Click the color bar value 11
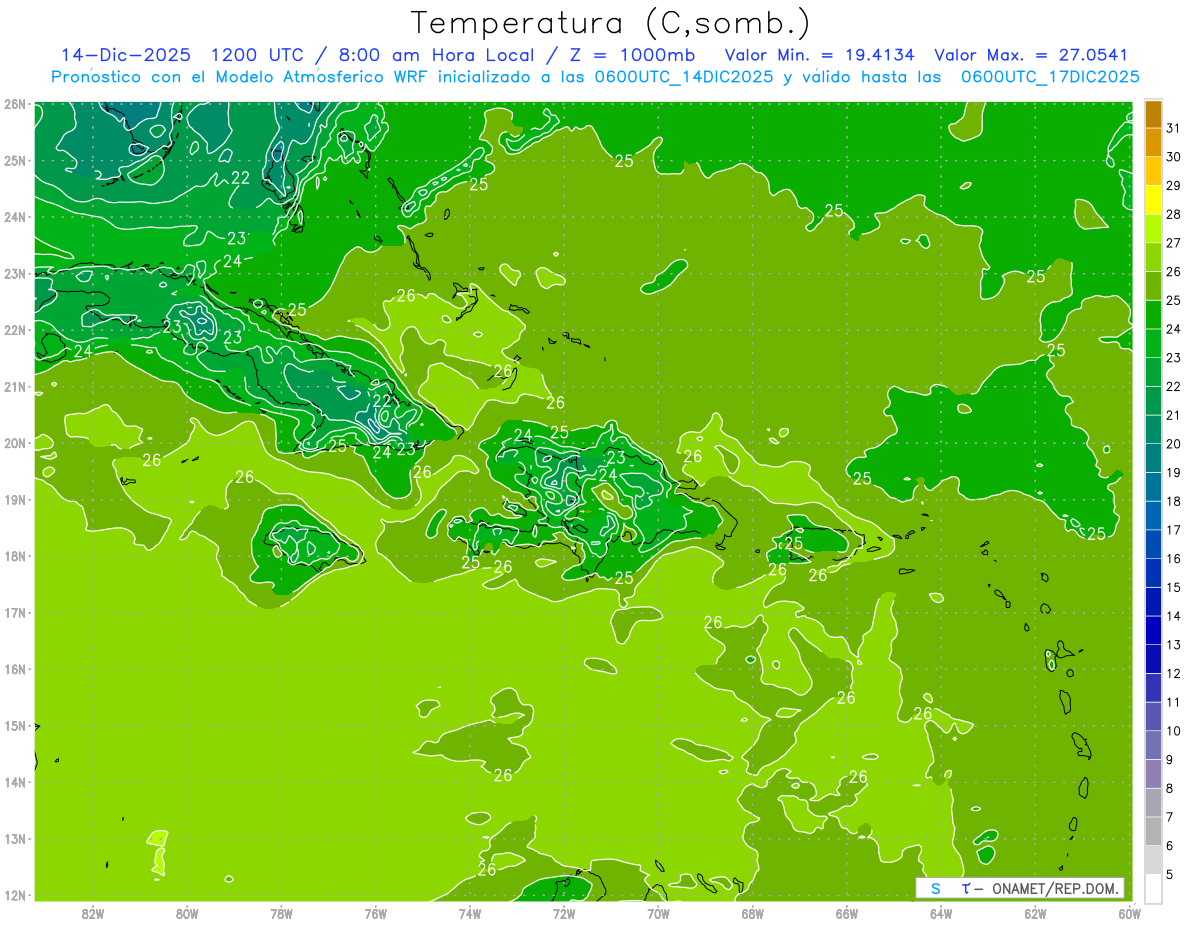This screenshot has width=1200, height=927. click(1174, 702)
